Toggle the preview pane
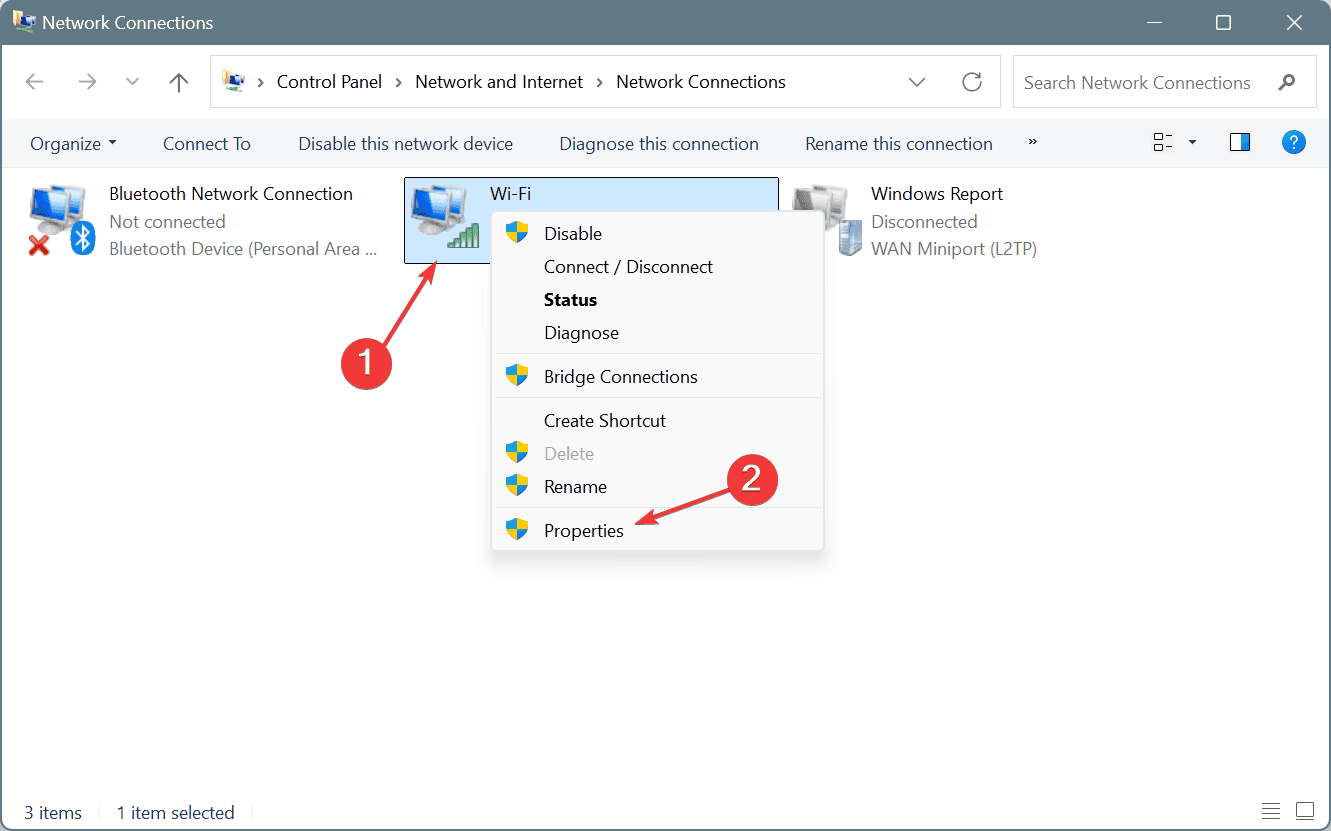Image resolution: width=1331 pixels, height=831 pixels. click(x=1240, y=142)
